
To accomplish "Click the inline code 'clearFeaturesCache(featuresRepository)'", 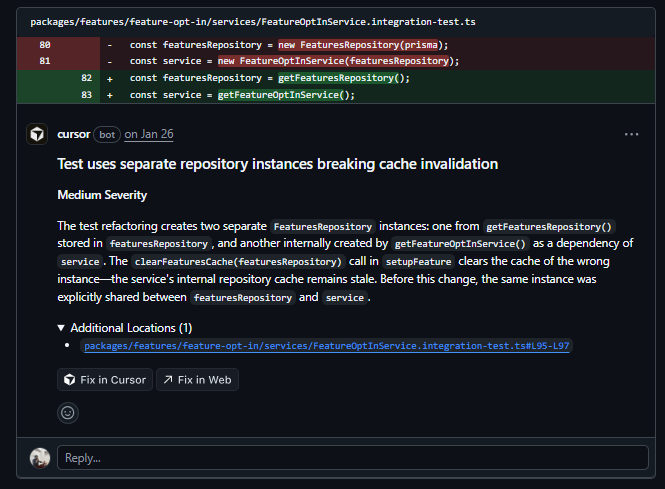I will click(238, 262).
